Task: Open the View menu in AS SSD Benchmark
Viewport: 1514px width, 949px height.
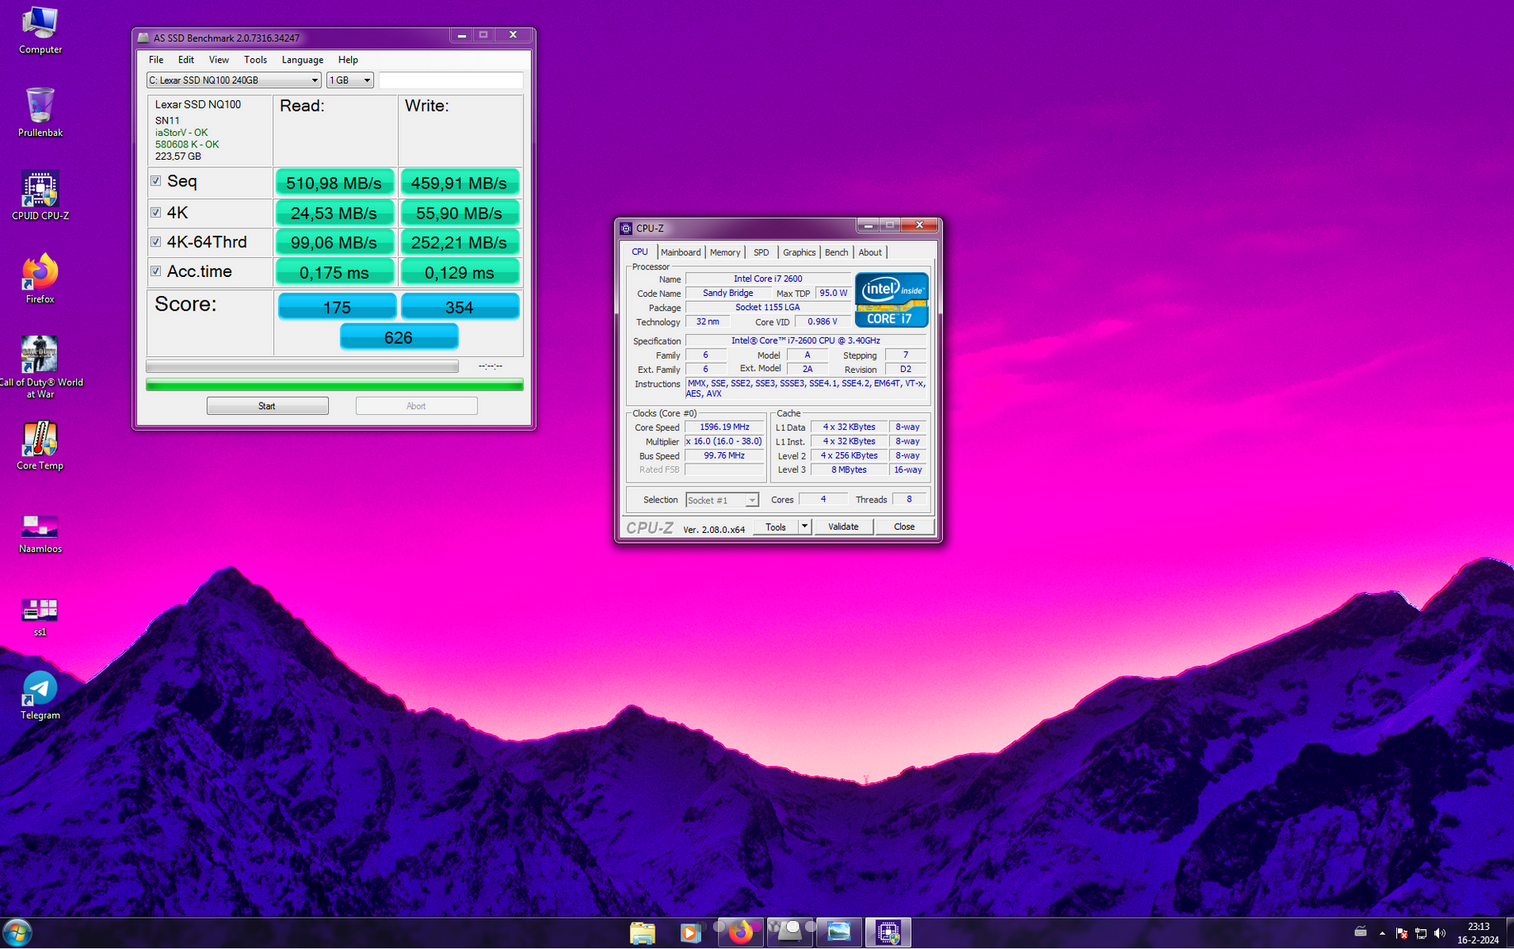Action: pos(219,60)
